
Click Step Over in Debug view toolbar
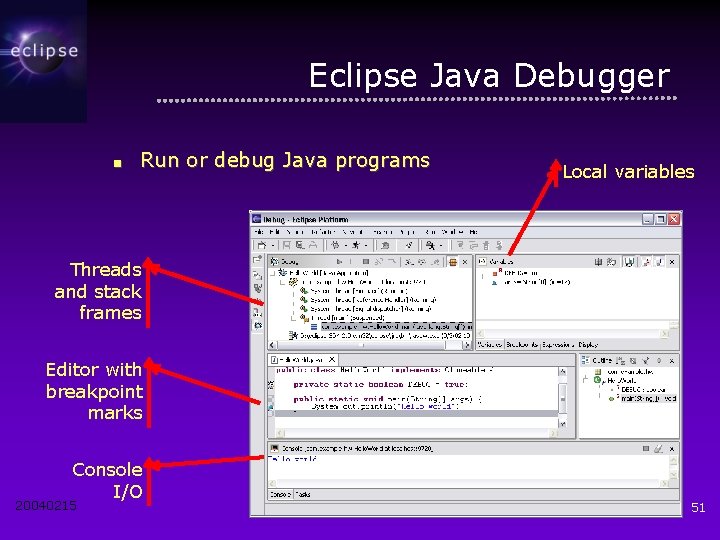tap(422, 262)
